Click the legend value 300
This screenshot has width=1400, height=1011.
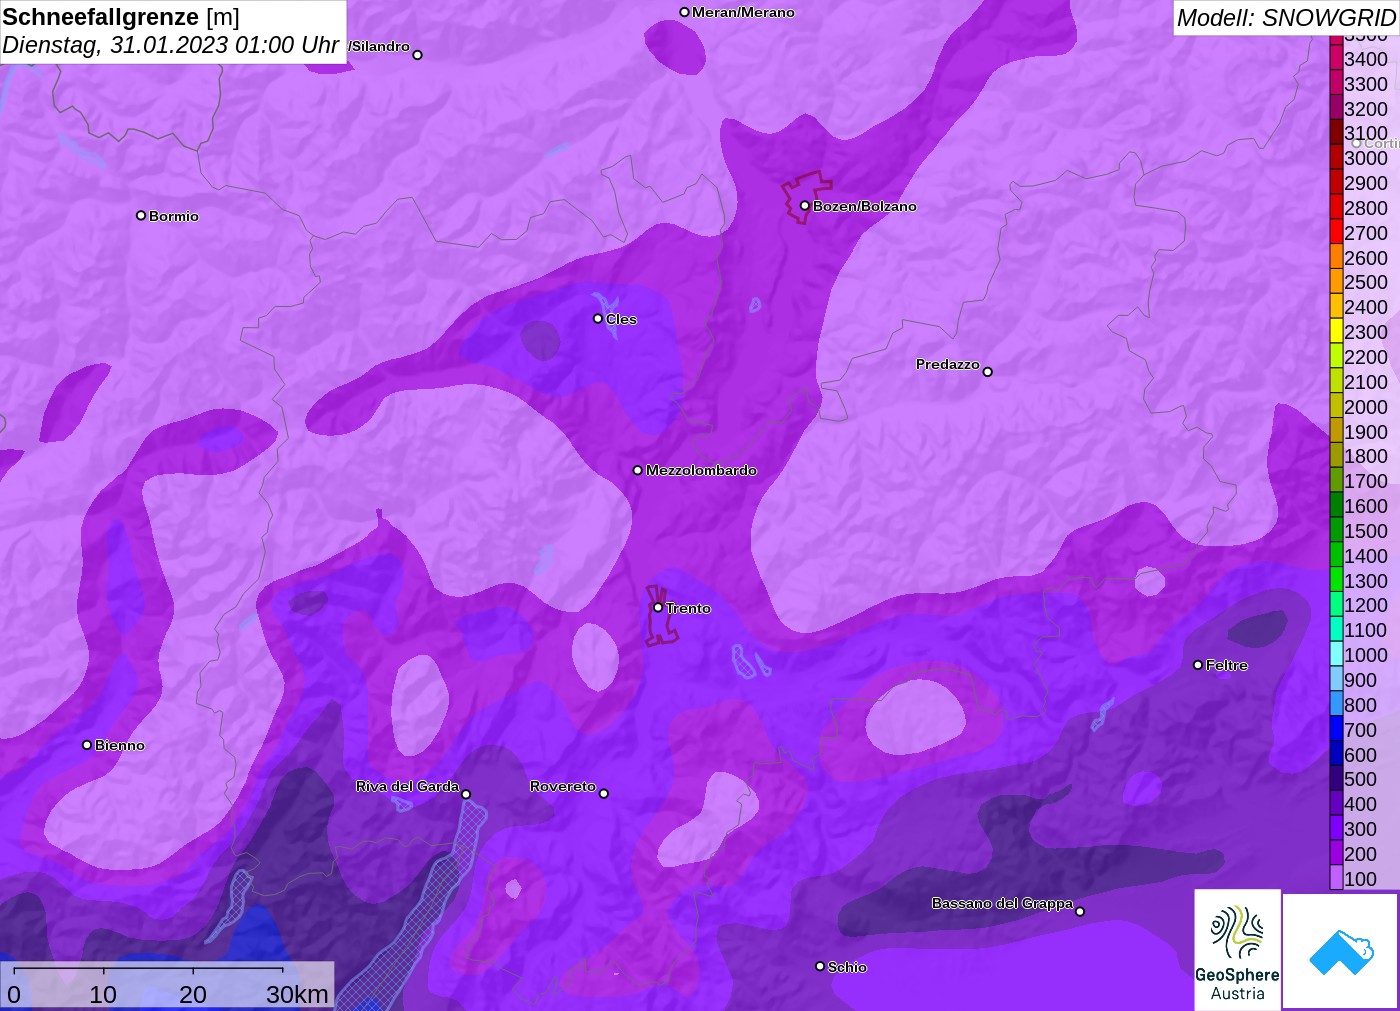[1360, 829]
